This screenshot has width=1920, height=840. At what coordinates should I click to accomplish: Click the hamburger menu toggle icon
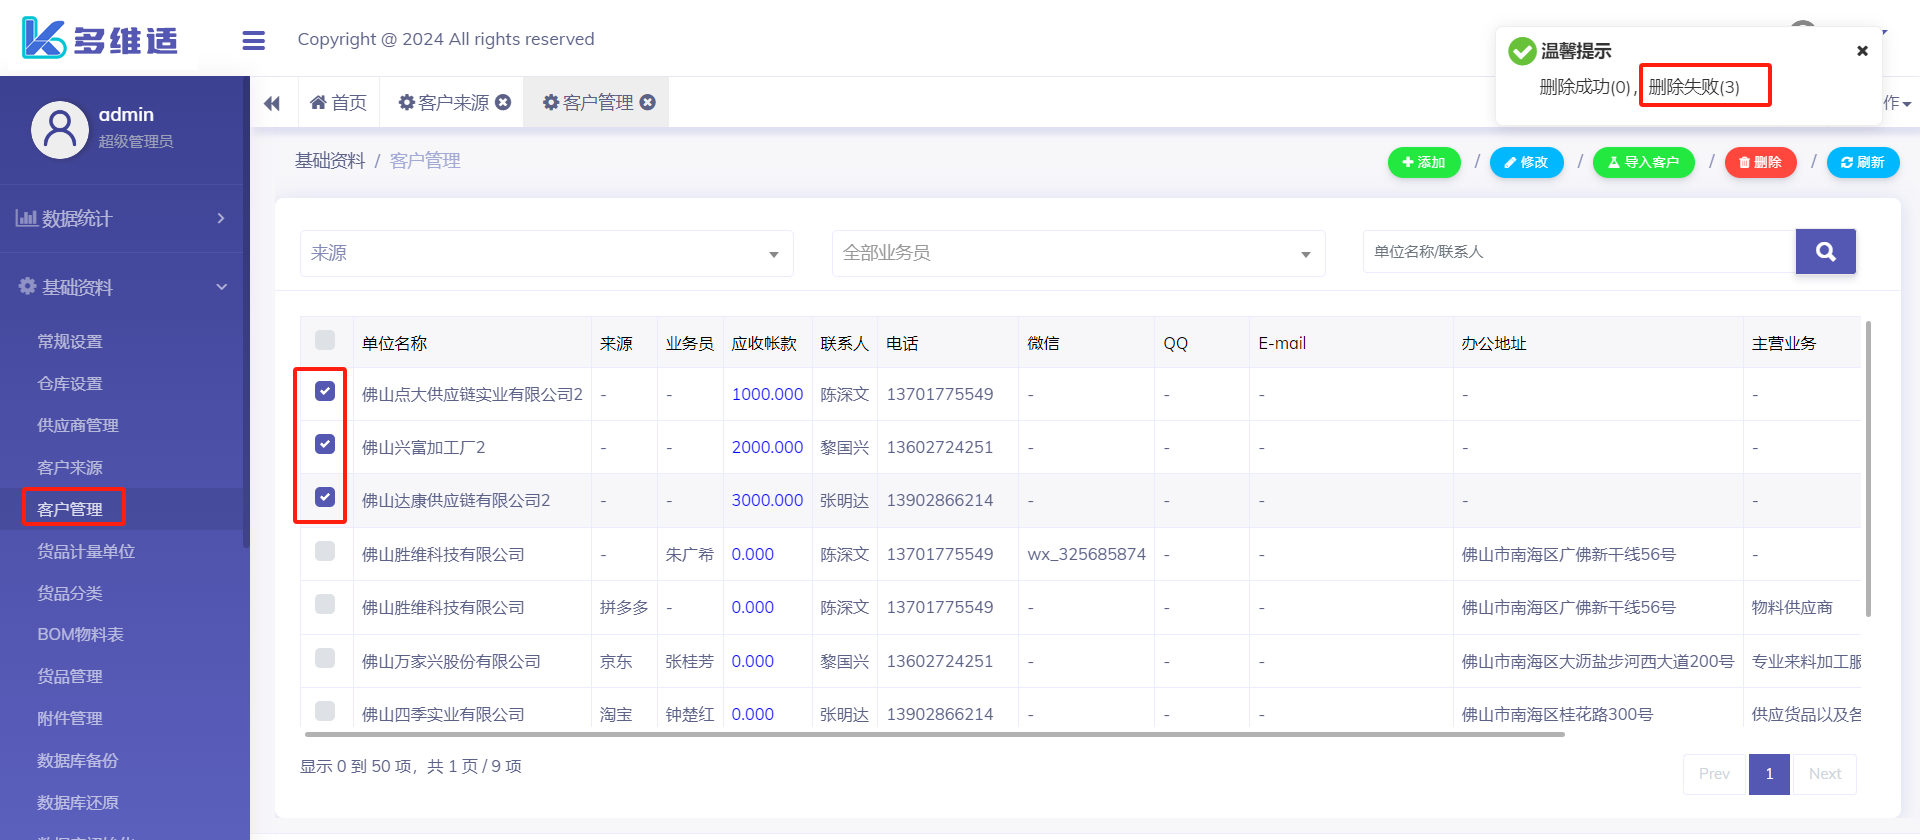tap(253, 40)
